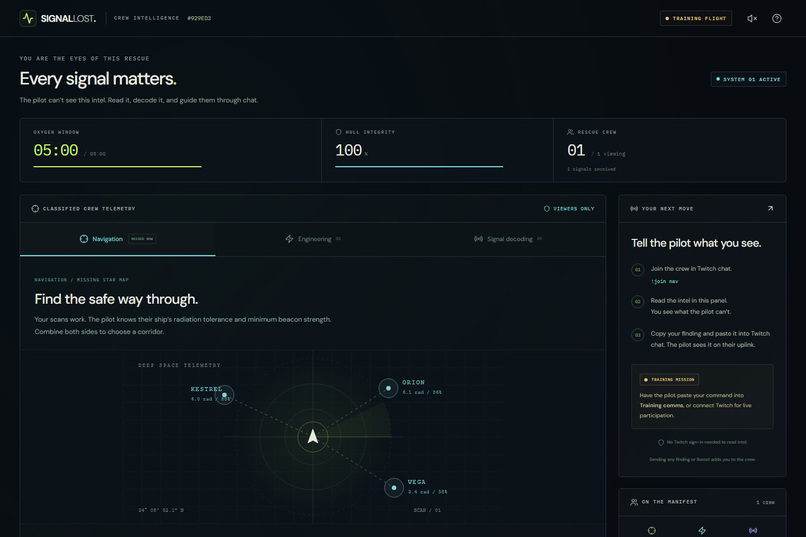Click the 1 crew count in manifest header

(765, 503)
